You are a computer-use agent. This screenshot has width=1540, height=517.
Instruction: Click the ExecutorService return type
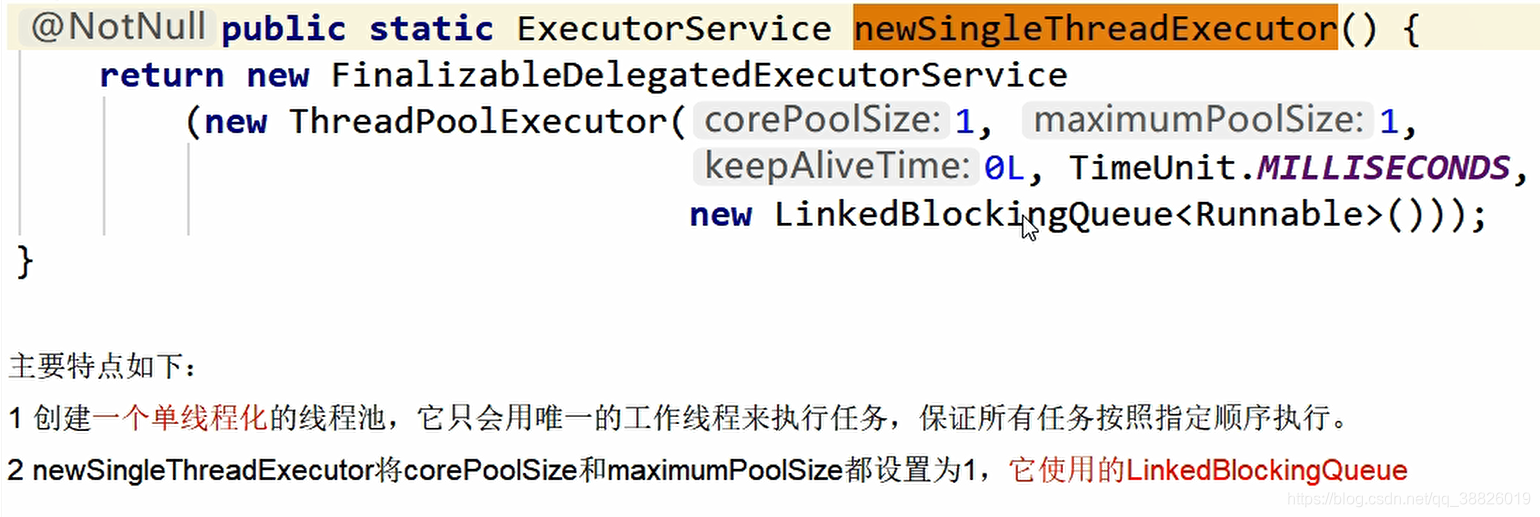coord(674,29)
